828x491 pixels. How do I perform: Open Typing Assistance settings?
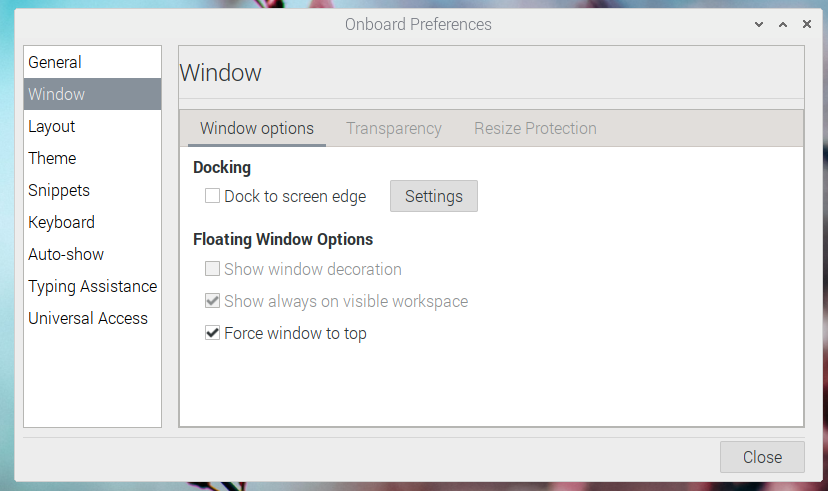pyautogui.click(x=92, y=286)
